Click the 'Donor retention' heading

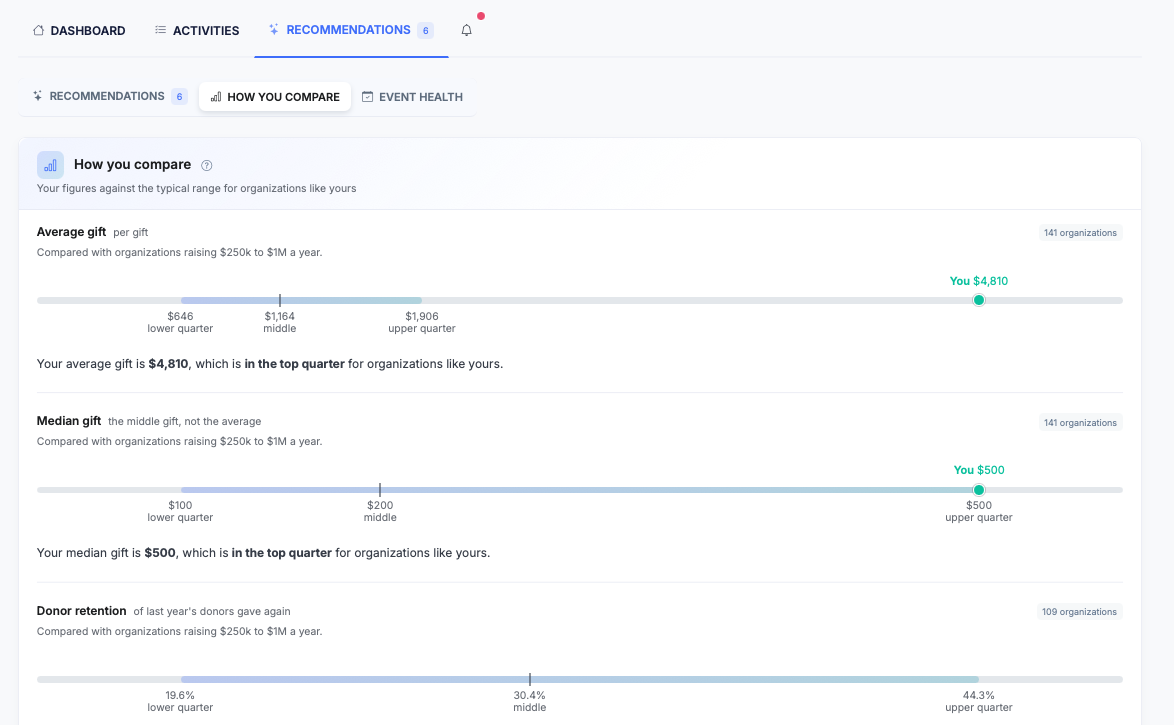(81, 611)
